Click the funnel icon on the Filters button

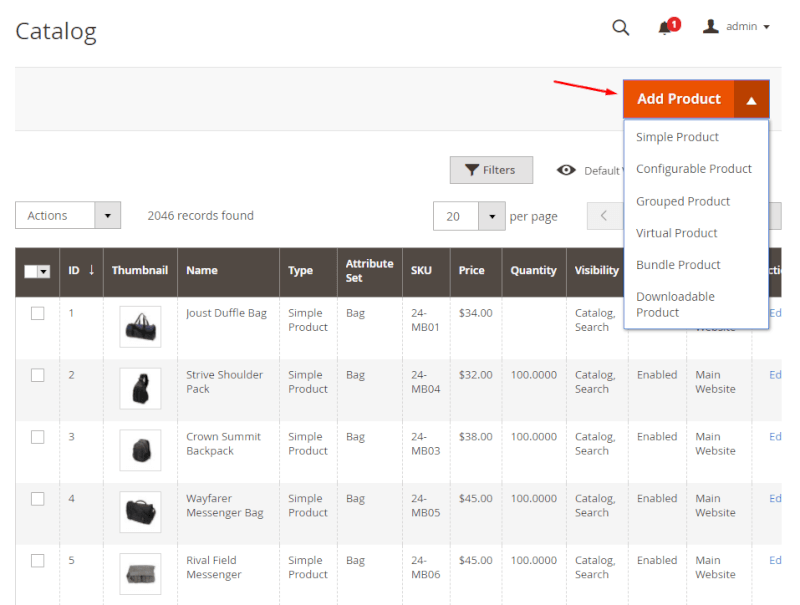474,170
